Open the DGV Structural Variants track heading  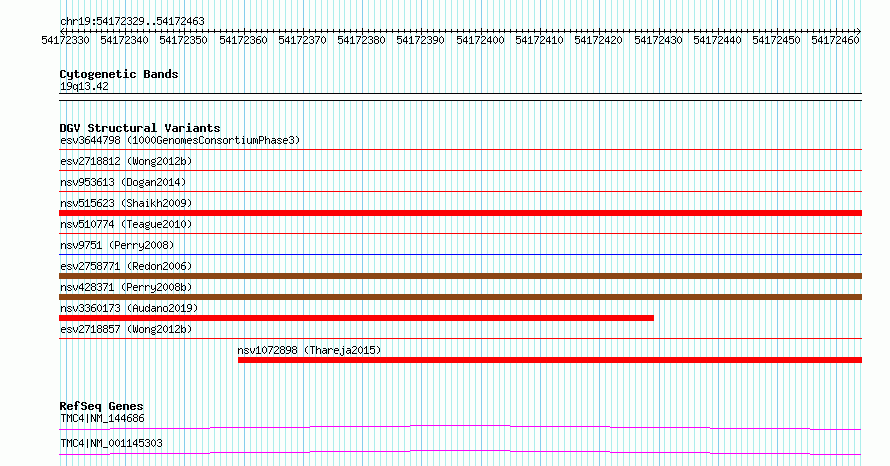point(140,128)
